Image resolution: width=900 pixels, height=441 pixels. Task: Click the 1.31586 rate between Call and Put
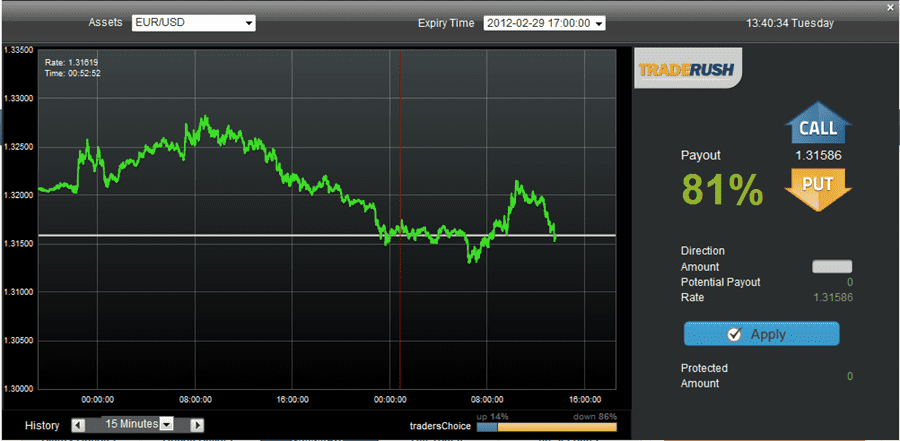pyautogui.click(x=818, y=156)
